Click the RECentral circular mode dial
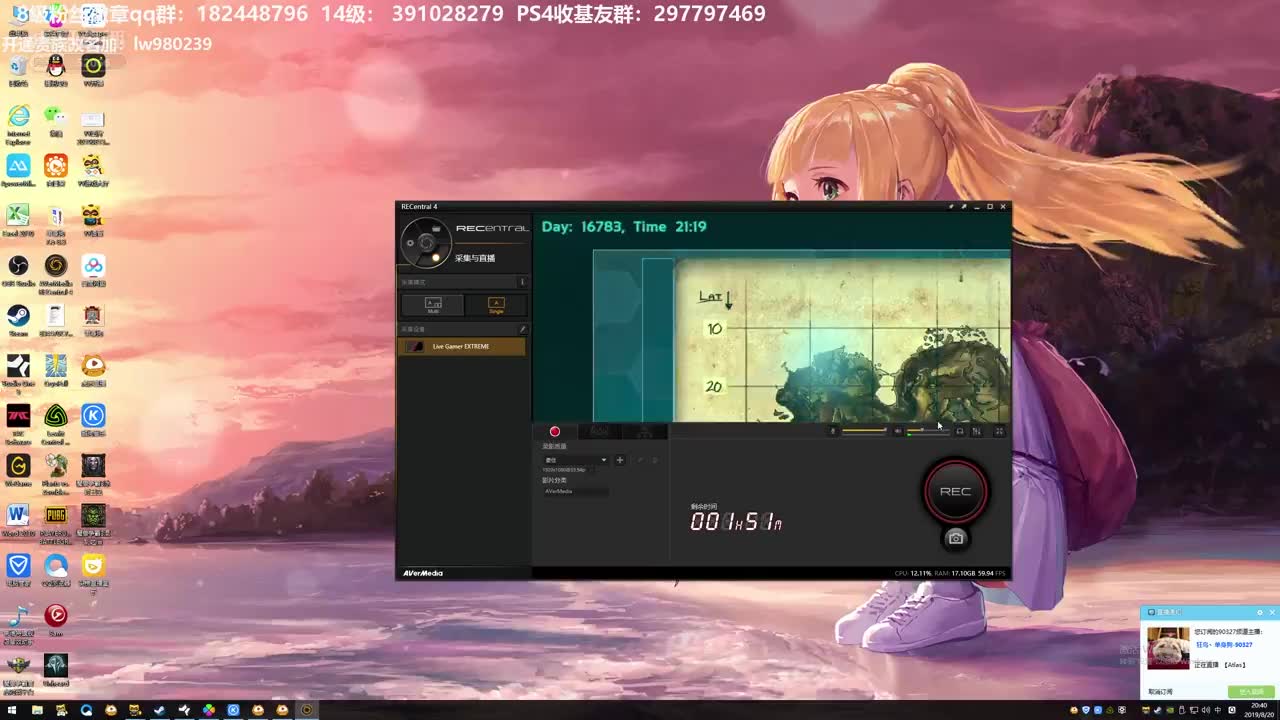The image size is (1280, 720). [426, 243]
